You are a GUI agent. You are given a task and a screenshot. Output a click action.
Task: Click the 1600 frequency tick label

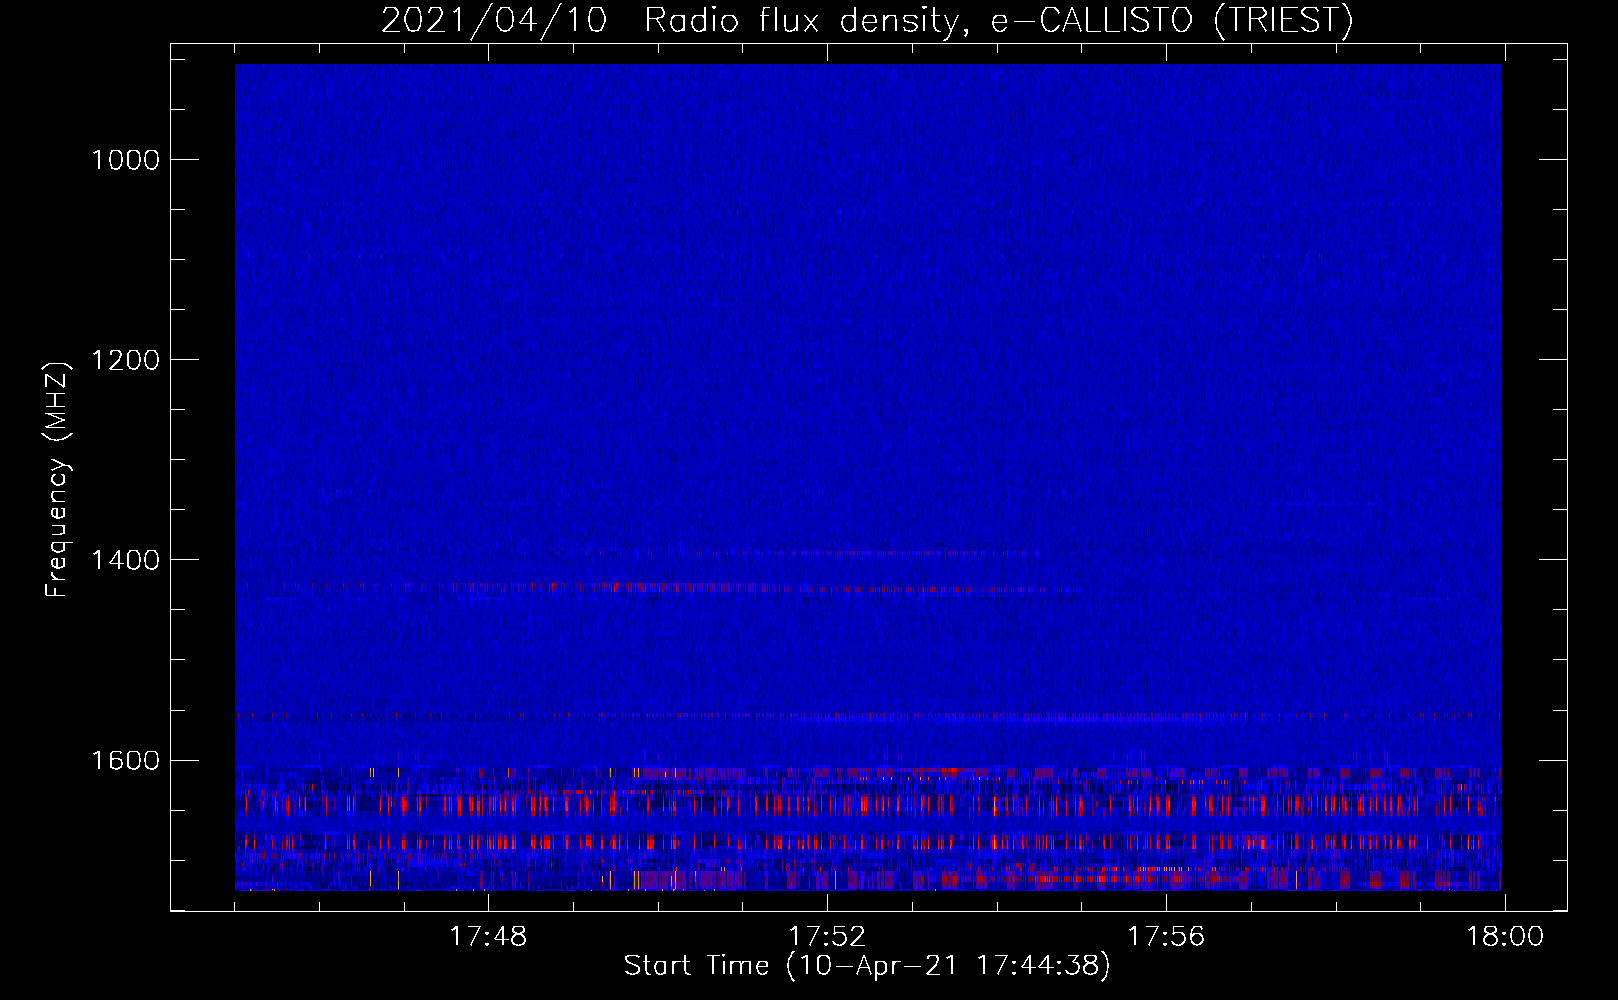[126, 760]
